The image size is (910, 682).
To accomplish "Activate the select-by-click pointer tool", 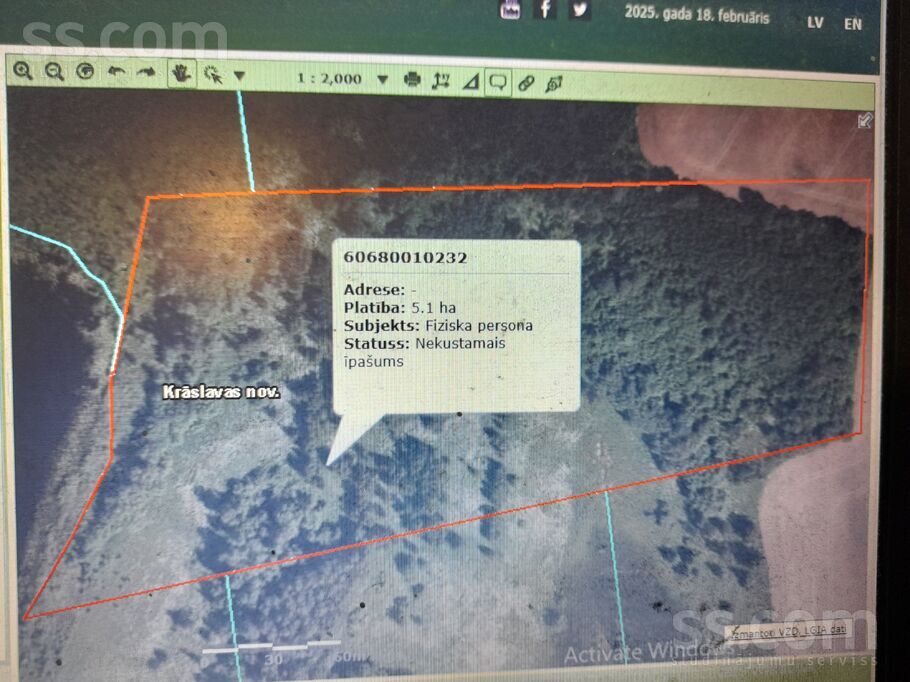I will [x=212, y=74].
